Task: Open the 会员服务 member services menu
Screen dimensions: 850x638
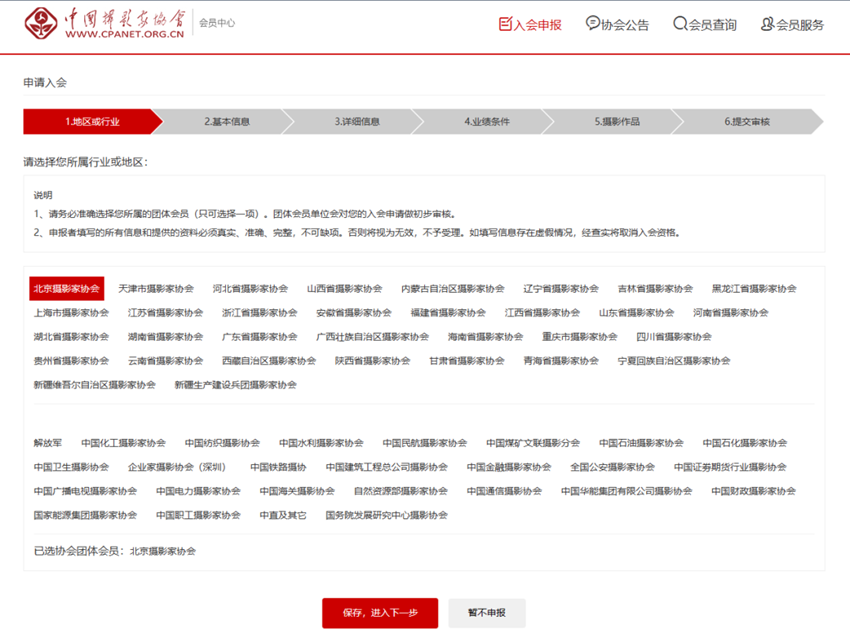Action: click(x=792, y=24)
